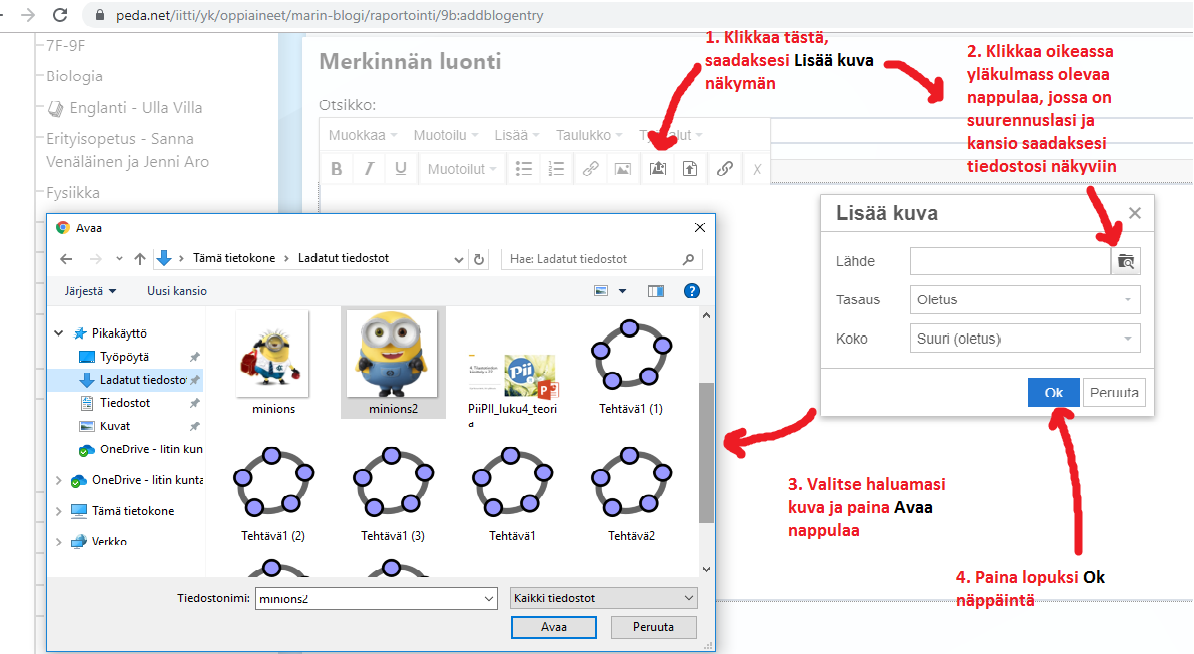This screenshot has width=1194, height=654.
Task: Open the Kaikki tiedostot file type dropdown
Action: (603, 598)
